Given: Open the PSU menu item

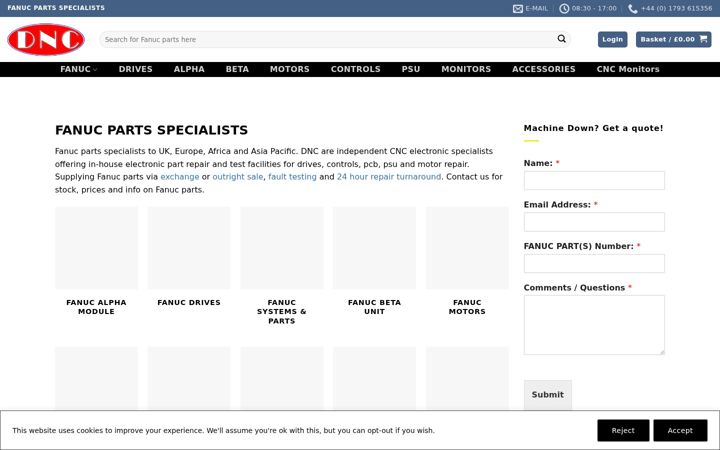Looking at the screenshot, I should [x=411, y=69].
